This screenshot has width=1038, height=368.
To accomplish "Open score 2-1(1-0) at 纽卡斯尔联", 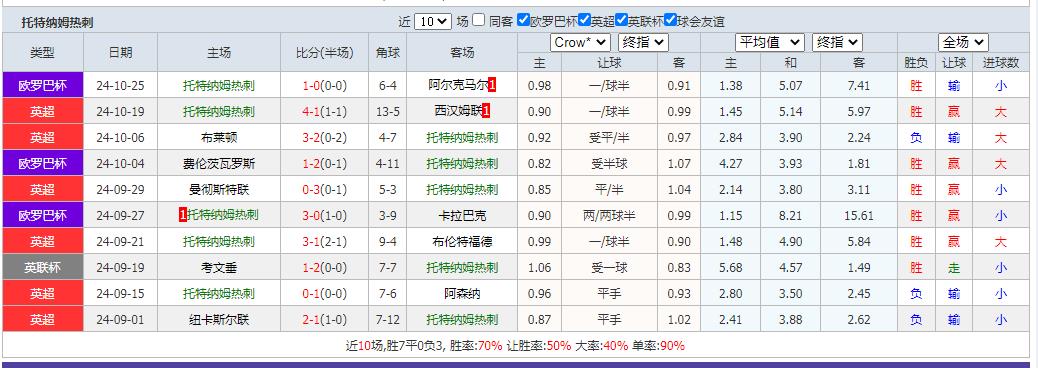I will tap(324, 320).
